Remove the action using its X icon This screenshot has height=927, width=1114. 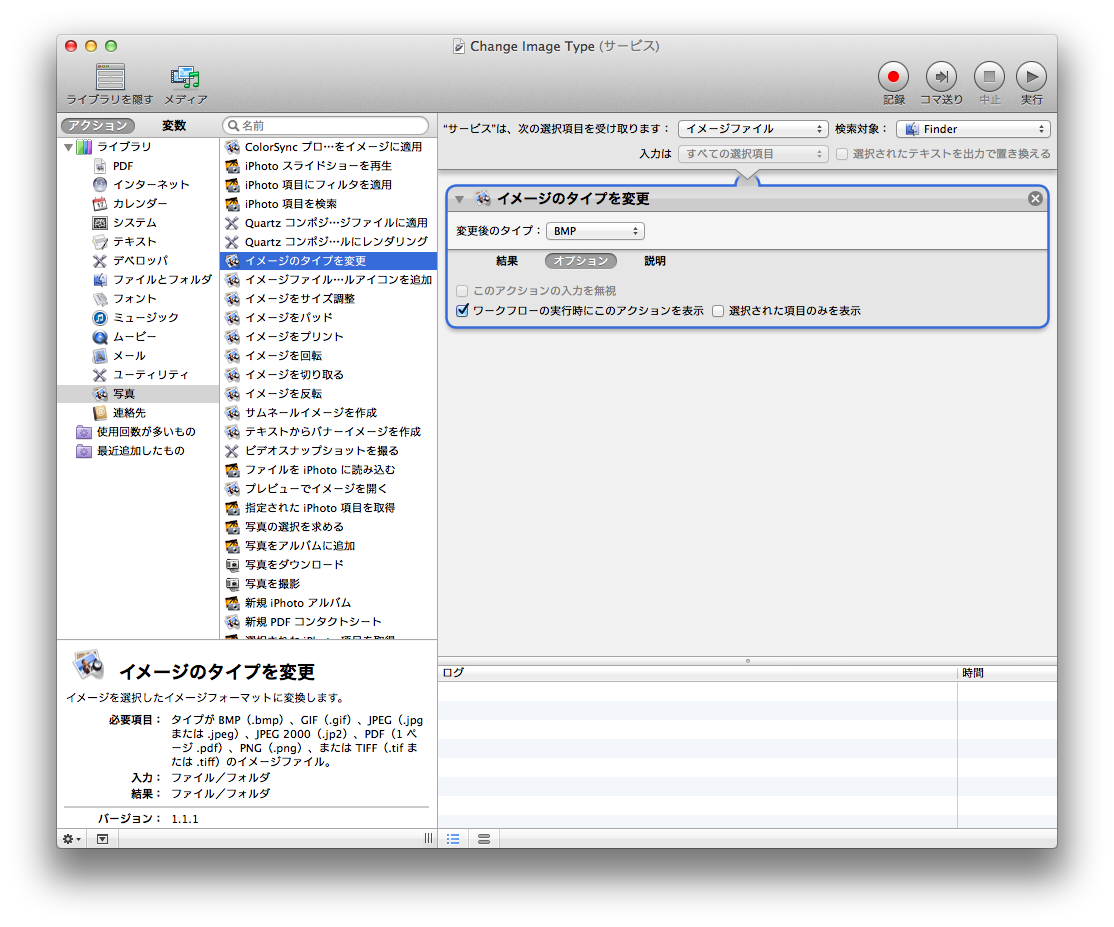(x=1035, y=199)
